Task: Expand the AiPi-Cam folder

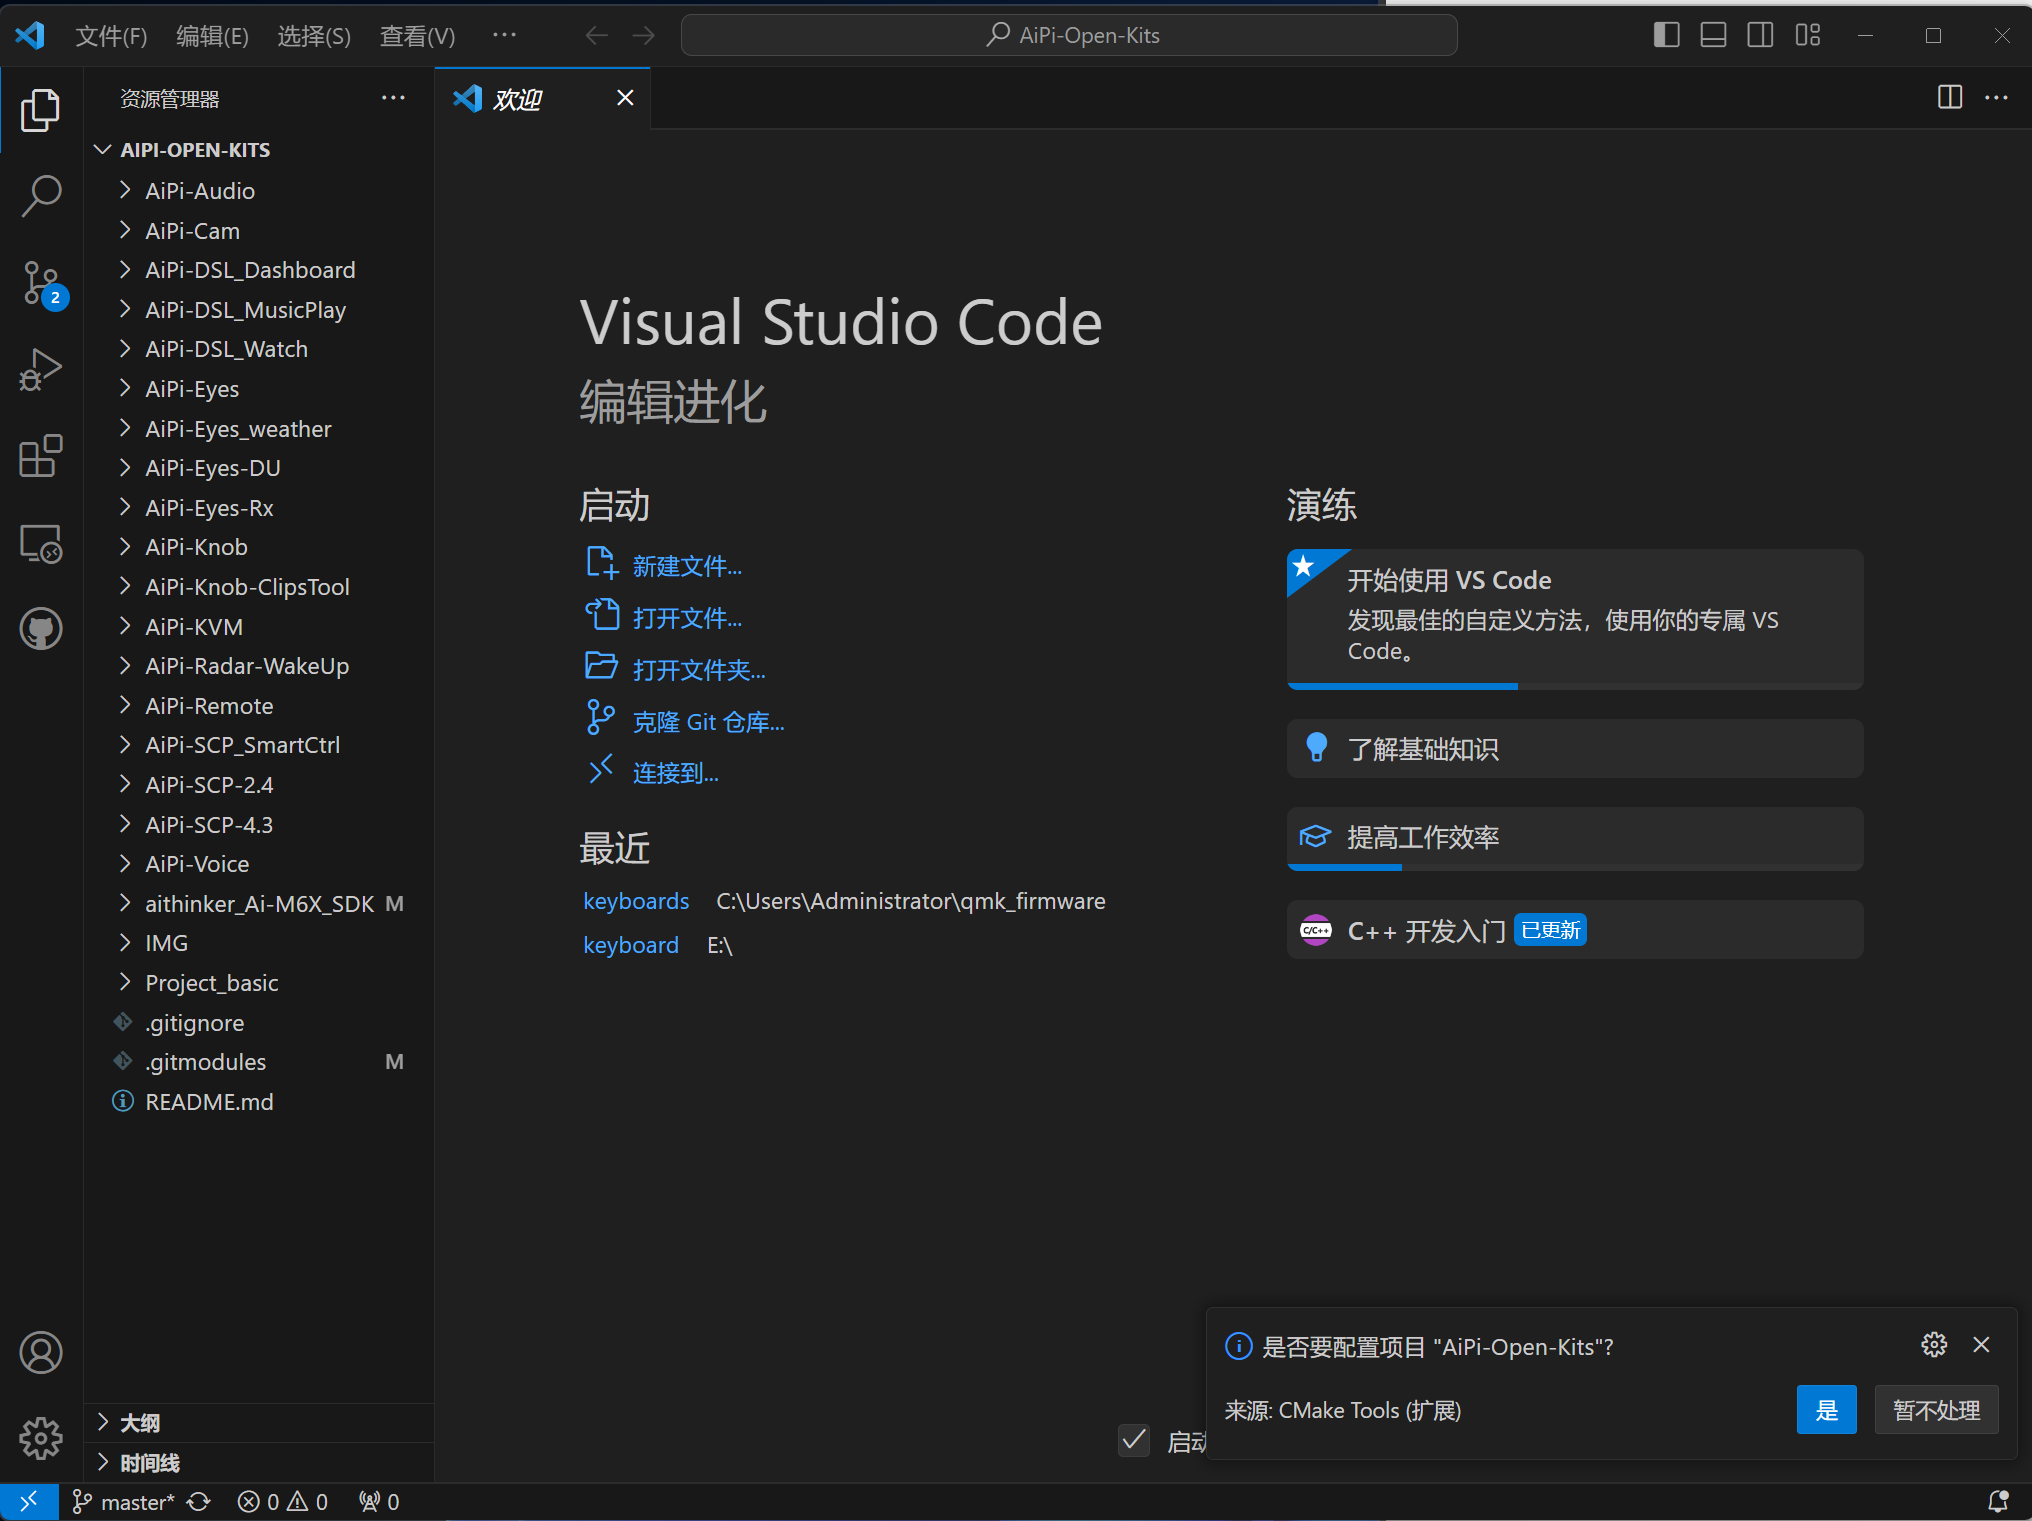Action: pos(259,231)
